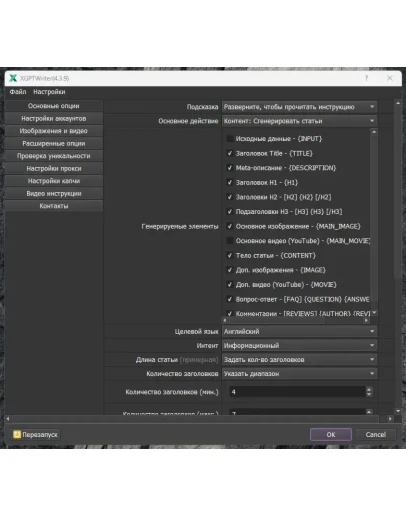Open the Настройки капчи section
Viewport: 406px width, 516px height.
click(54, 181)
